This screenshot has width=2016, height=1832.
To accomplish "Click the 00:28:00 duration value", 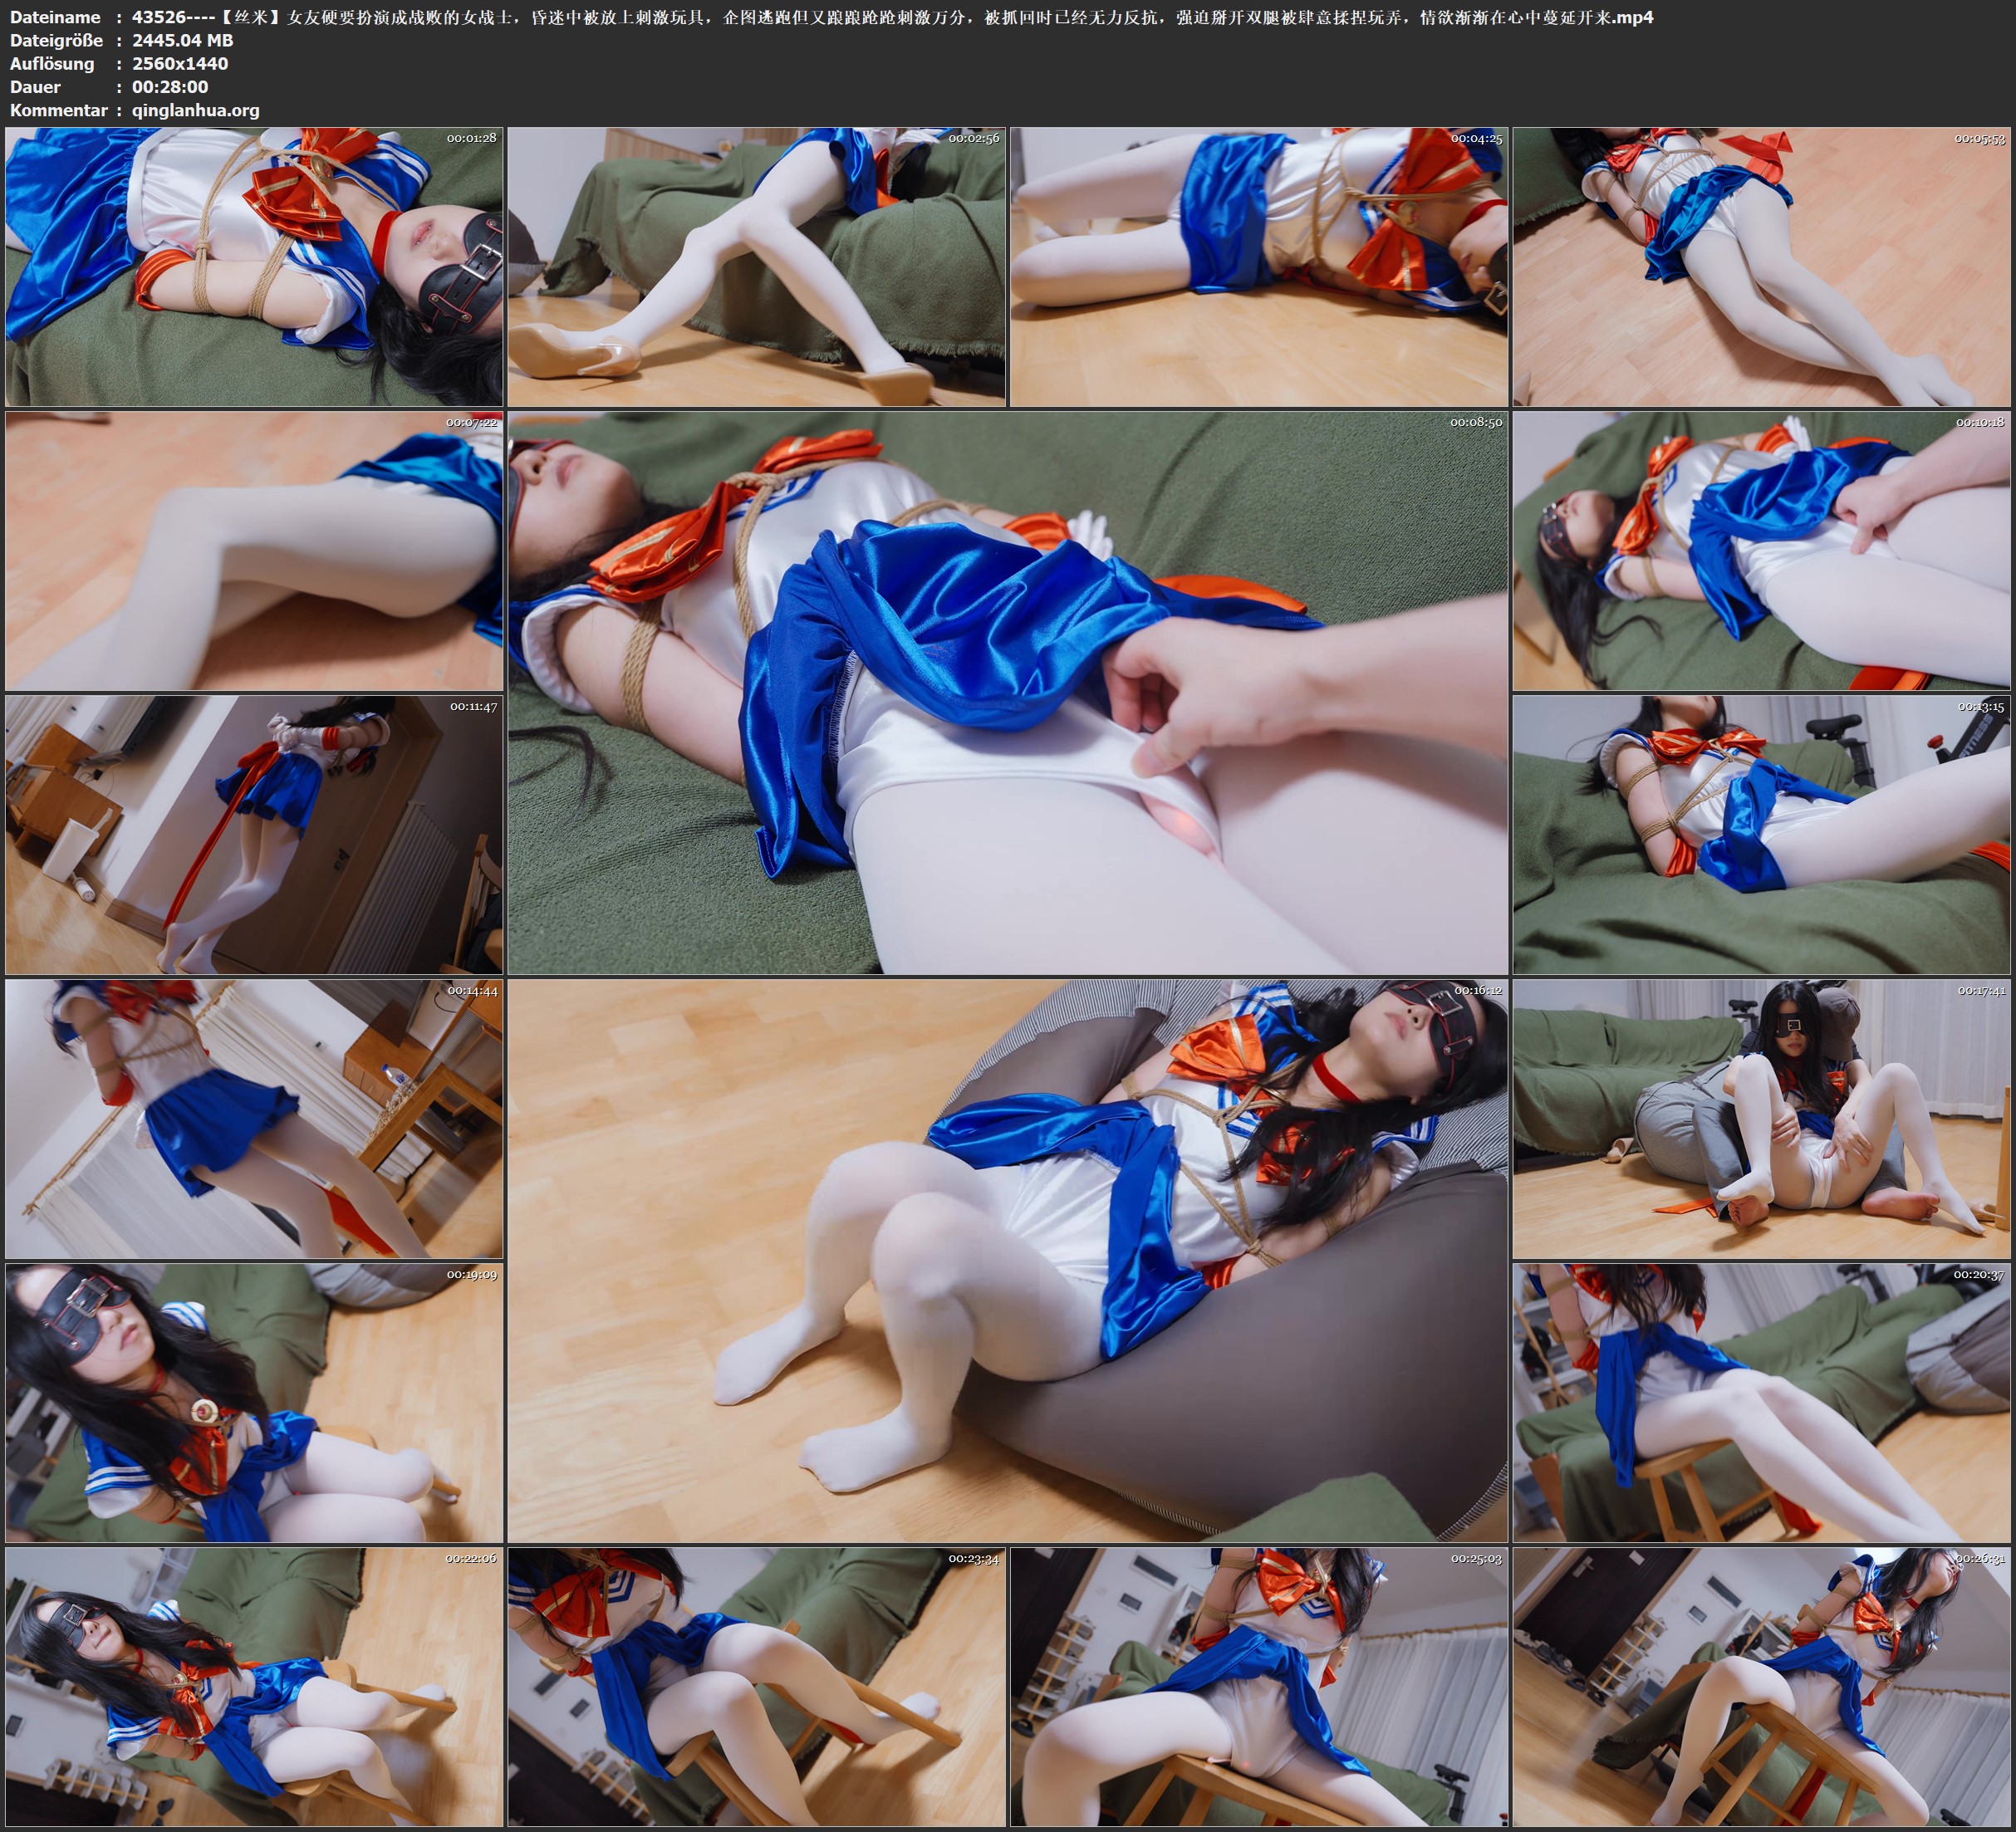I will 170,87.
